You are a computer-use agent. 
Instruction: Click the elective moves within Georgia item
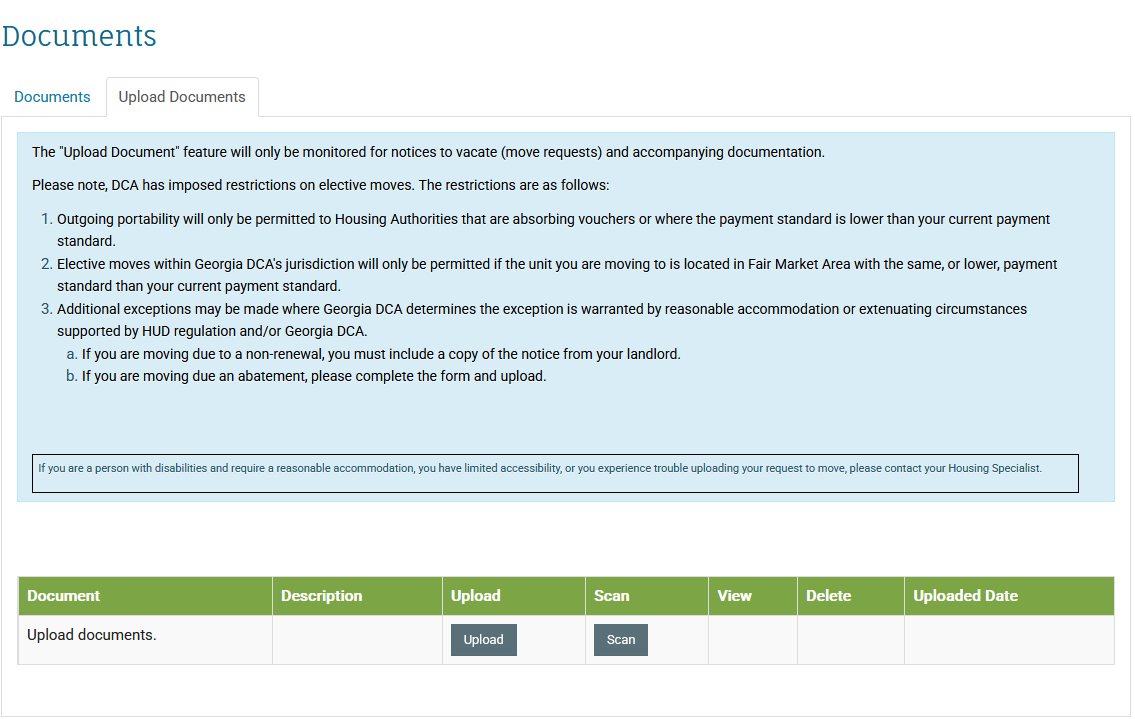click(557, 275)
